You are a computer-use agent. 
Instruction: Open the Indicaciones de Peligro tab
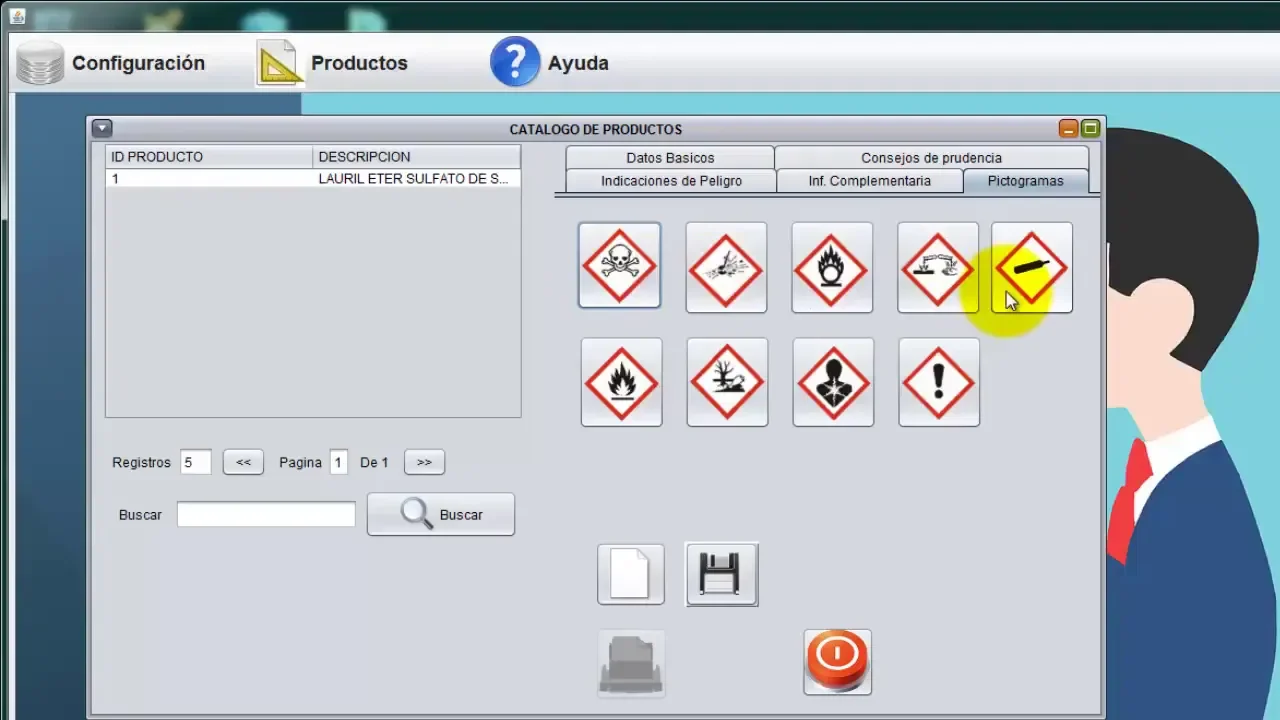(671, 181)
